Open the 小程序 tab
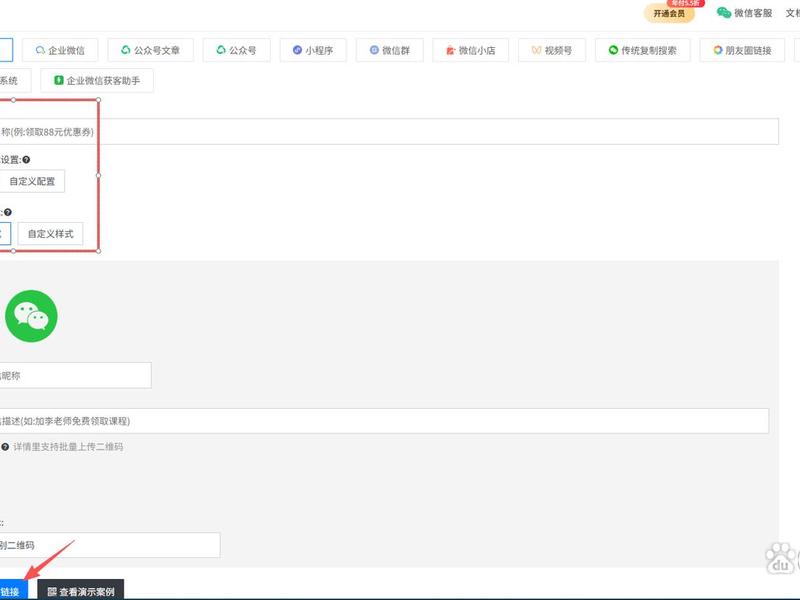 tap(313, 50)
